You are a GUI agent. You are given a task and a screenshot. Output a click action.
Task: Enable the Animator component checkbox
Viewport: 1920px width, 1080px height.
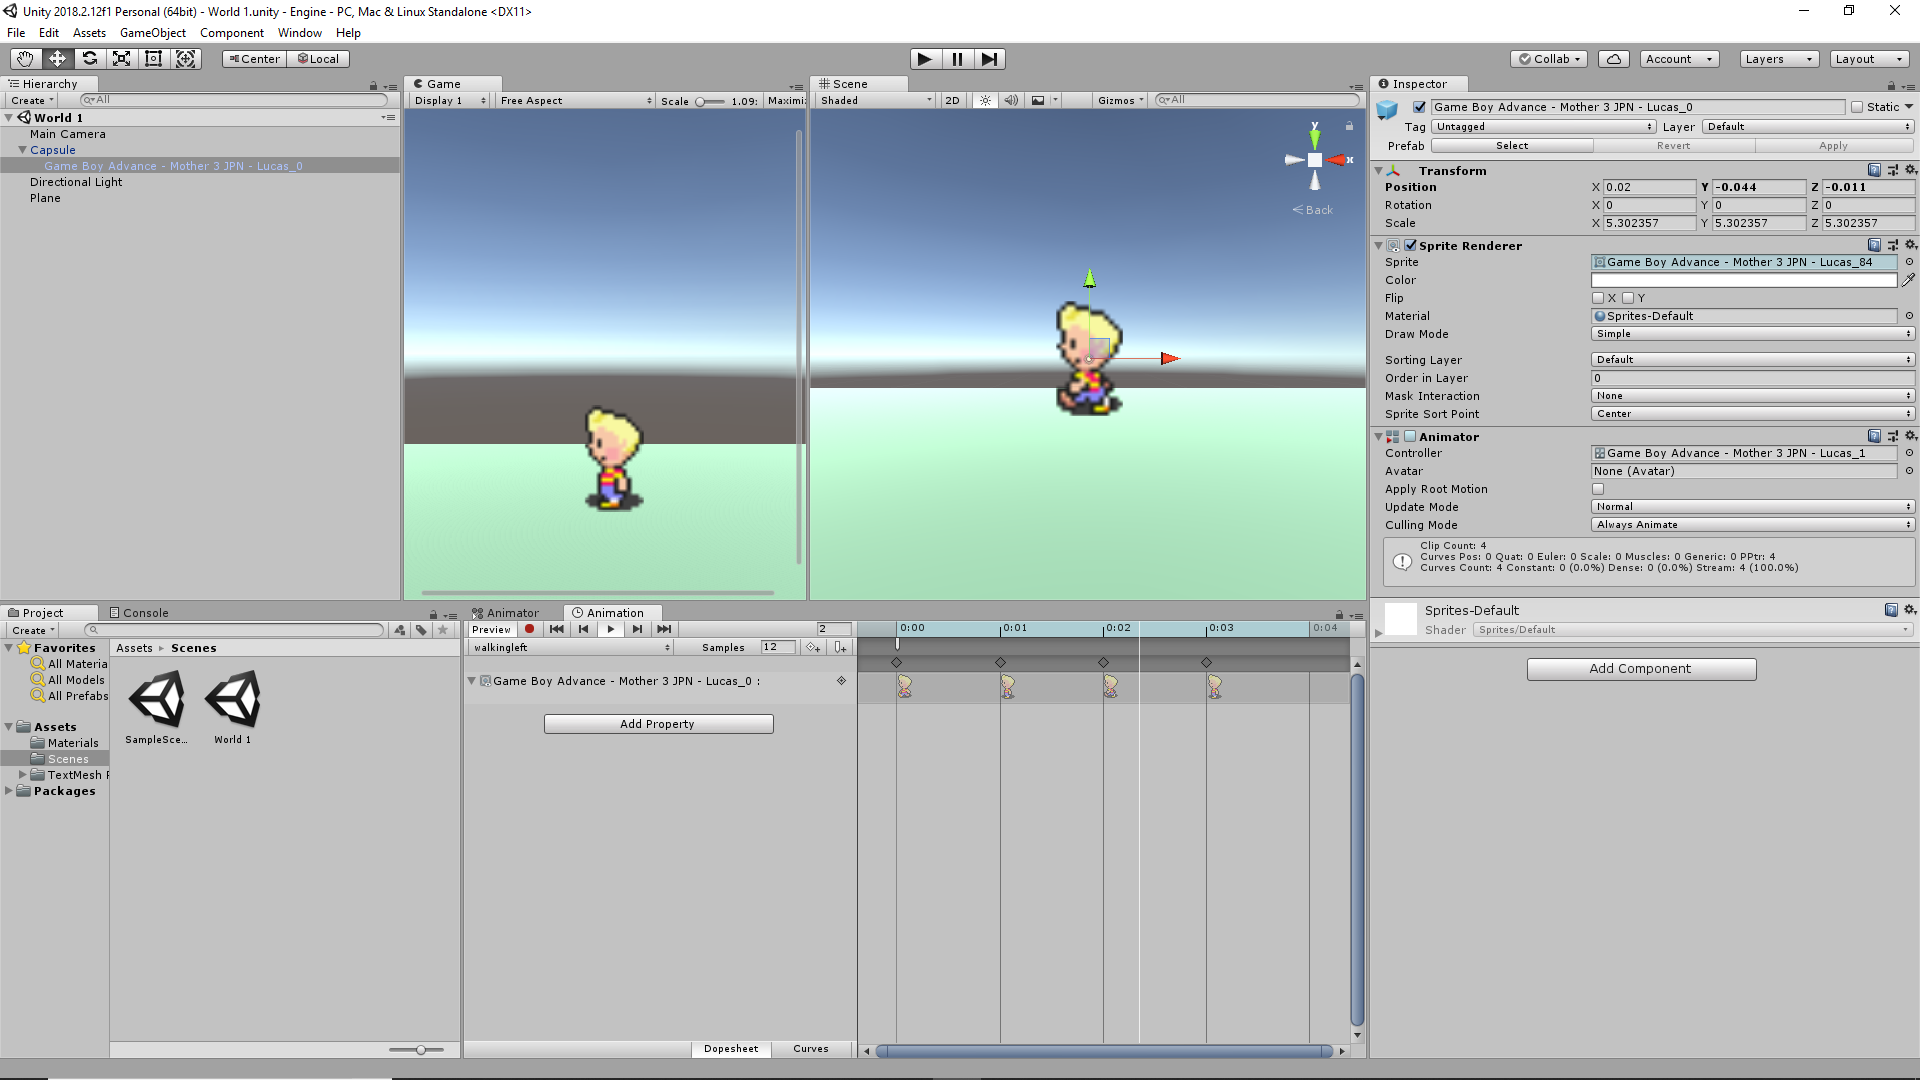[x=1410, y=437]
